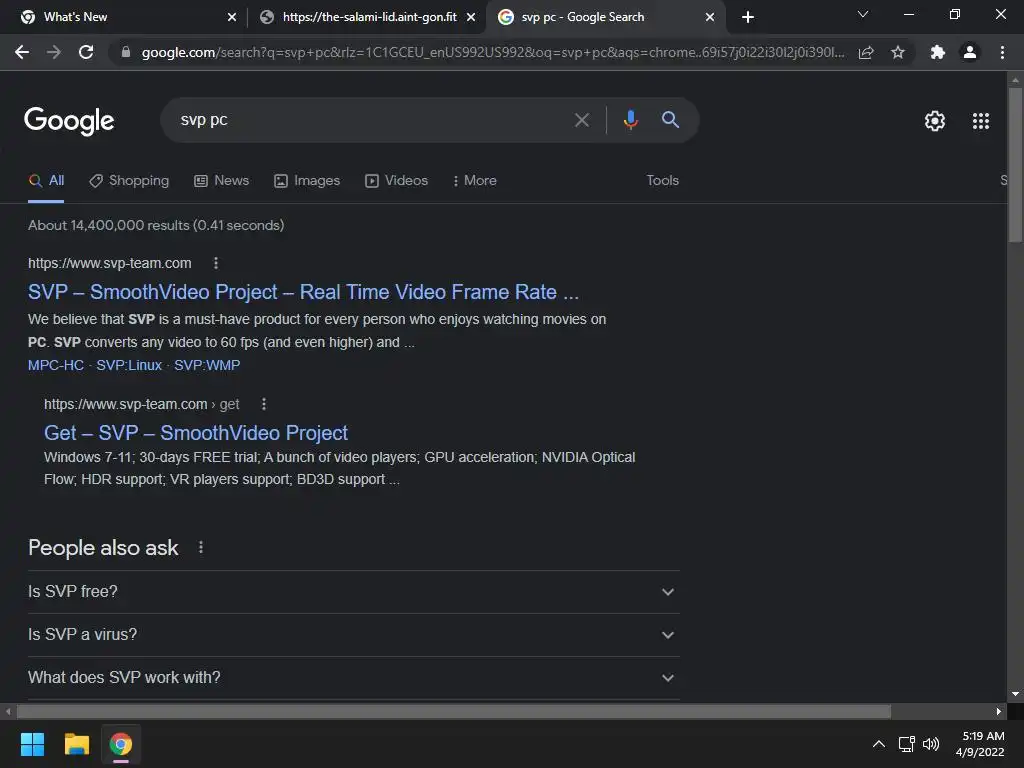Image resolution: width=1024 pixels, height=768 pixels.
Task: Open People also ask options menu
Action: (201, 547)
